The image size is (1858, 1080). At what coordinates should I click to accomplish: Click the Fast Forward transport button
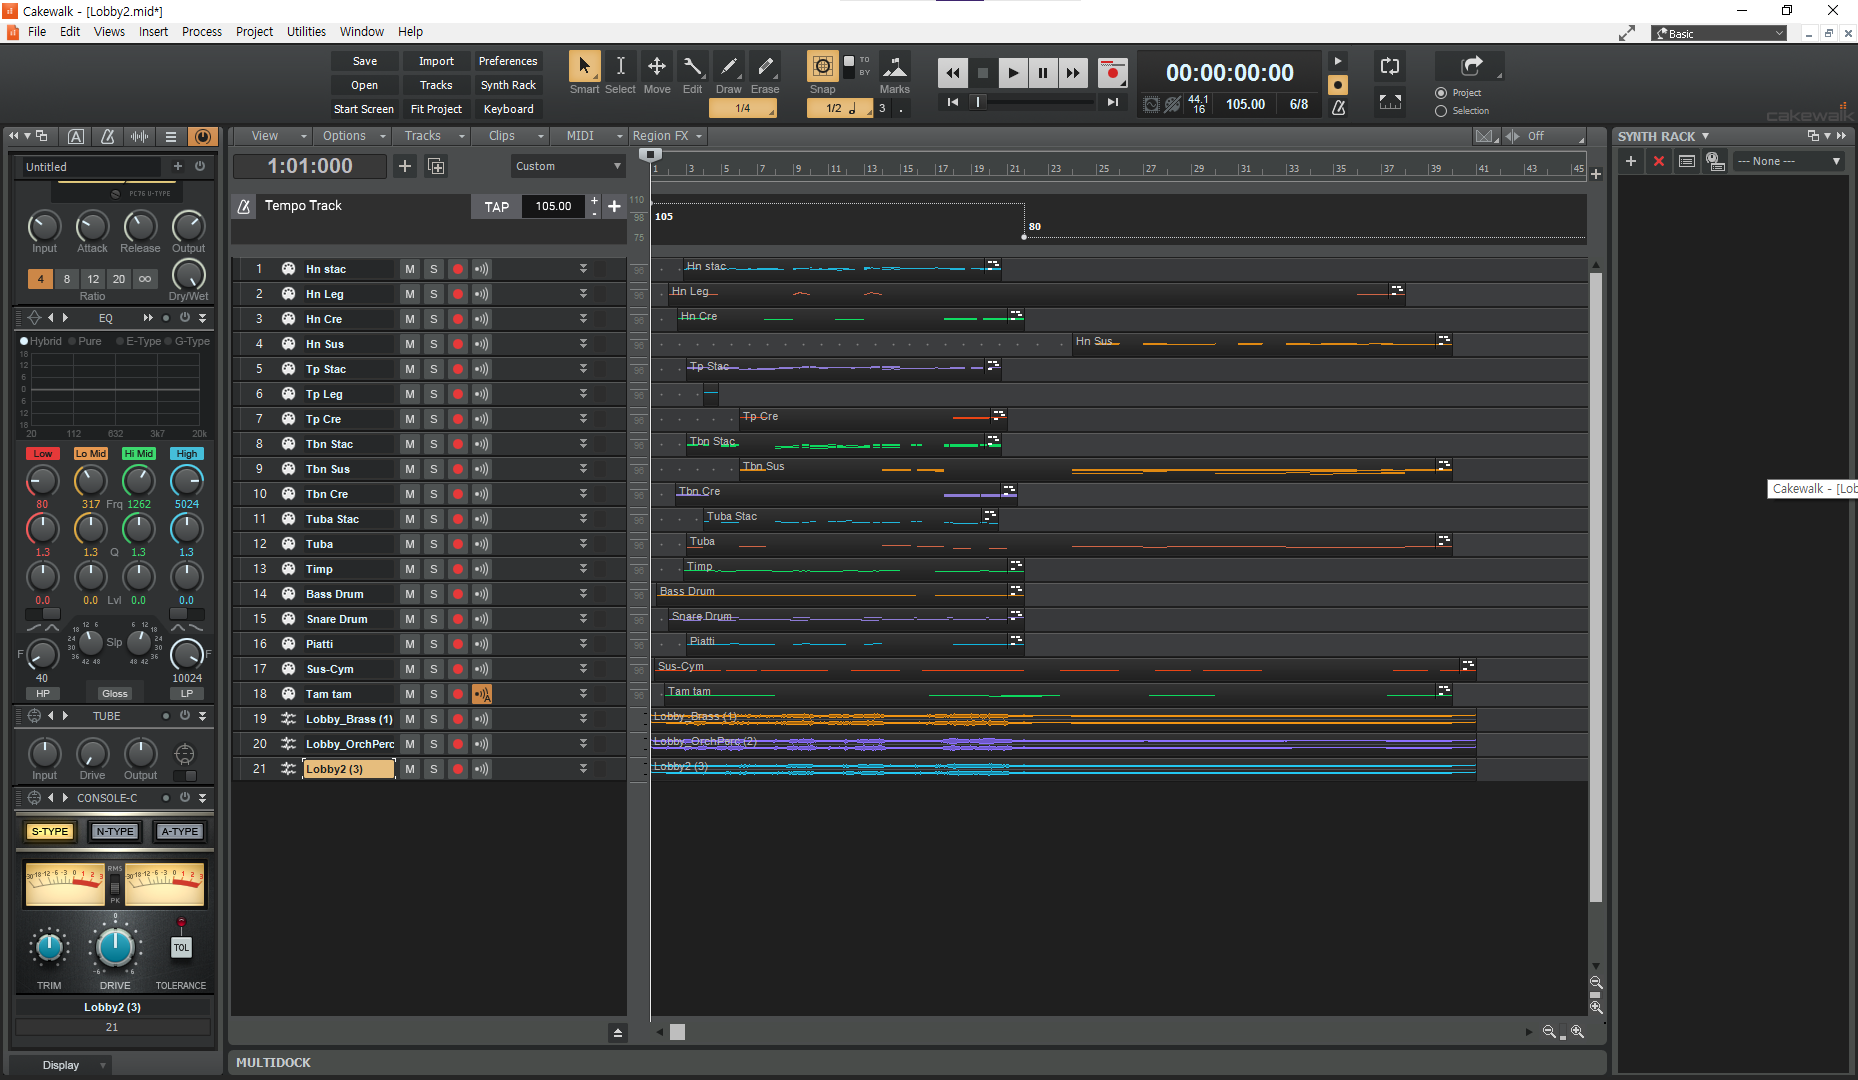1072,73
